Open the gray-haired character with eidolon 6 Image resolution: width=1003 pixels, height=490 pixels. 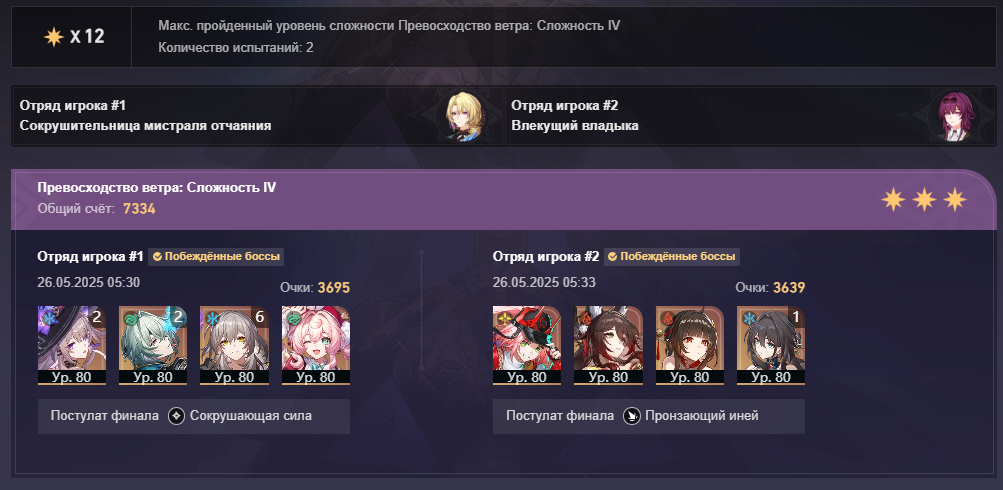tap(234, 345)
